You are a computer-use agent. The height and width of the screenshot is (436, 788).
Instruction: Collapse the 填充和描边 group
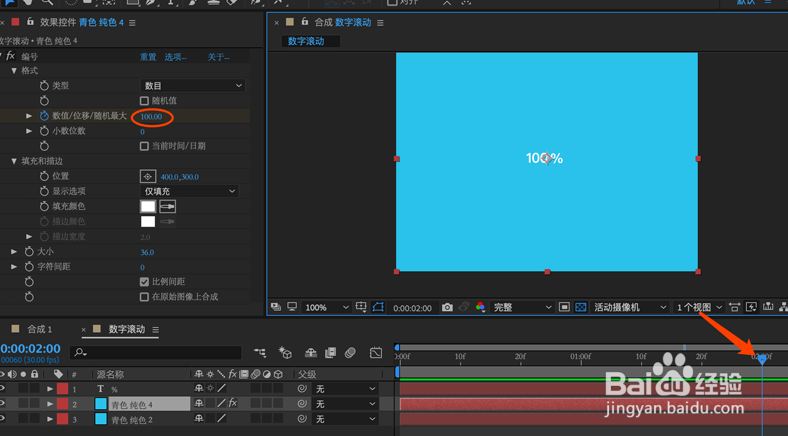pos(14,161)
